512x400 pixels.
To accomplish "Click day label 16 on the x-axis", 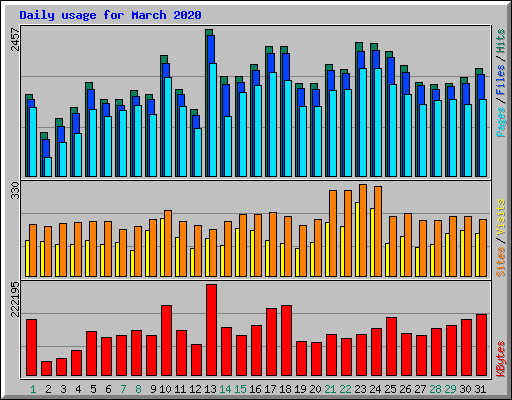I will 255,389.
